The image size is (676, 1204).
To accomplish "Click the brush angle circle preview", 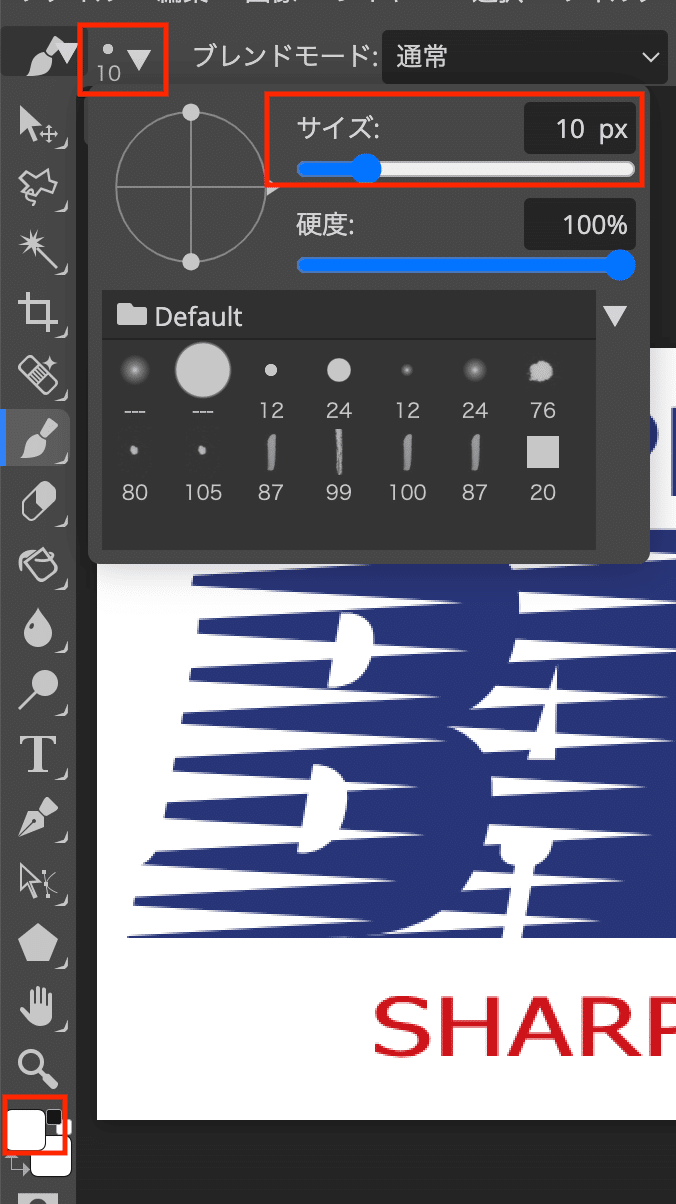I will [192, 187].
